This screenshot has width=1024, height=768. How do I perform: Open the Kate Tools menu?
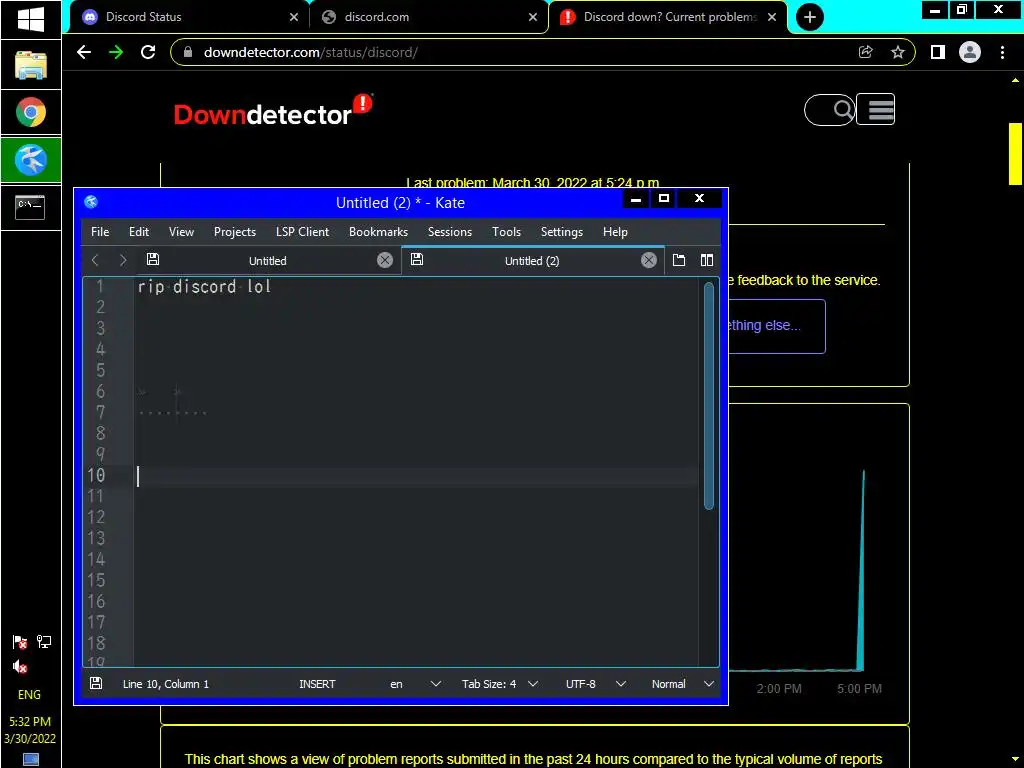[x=506, y=232]
